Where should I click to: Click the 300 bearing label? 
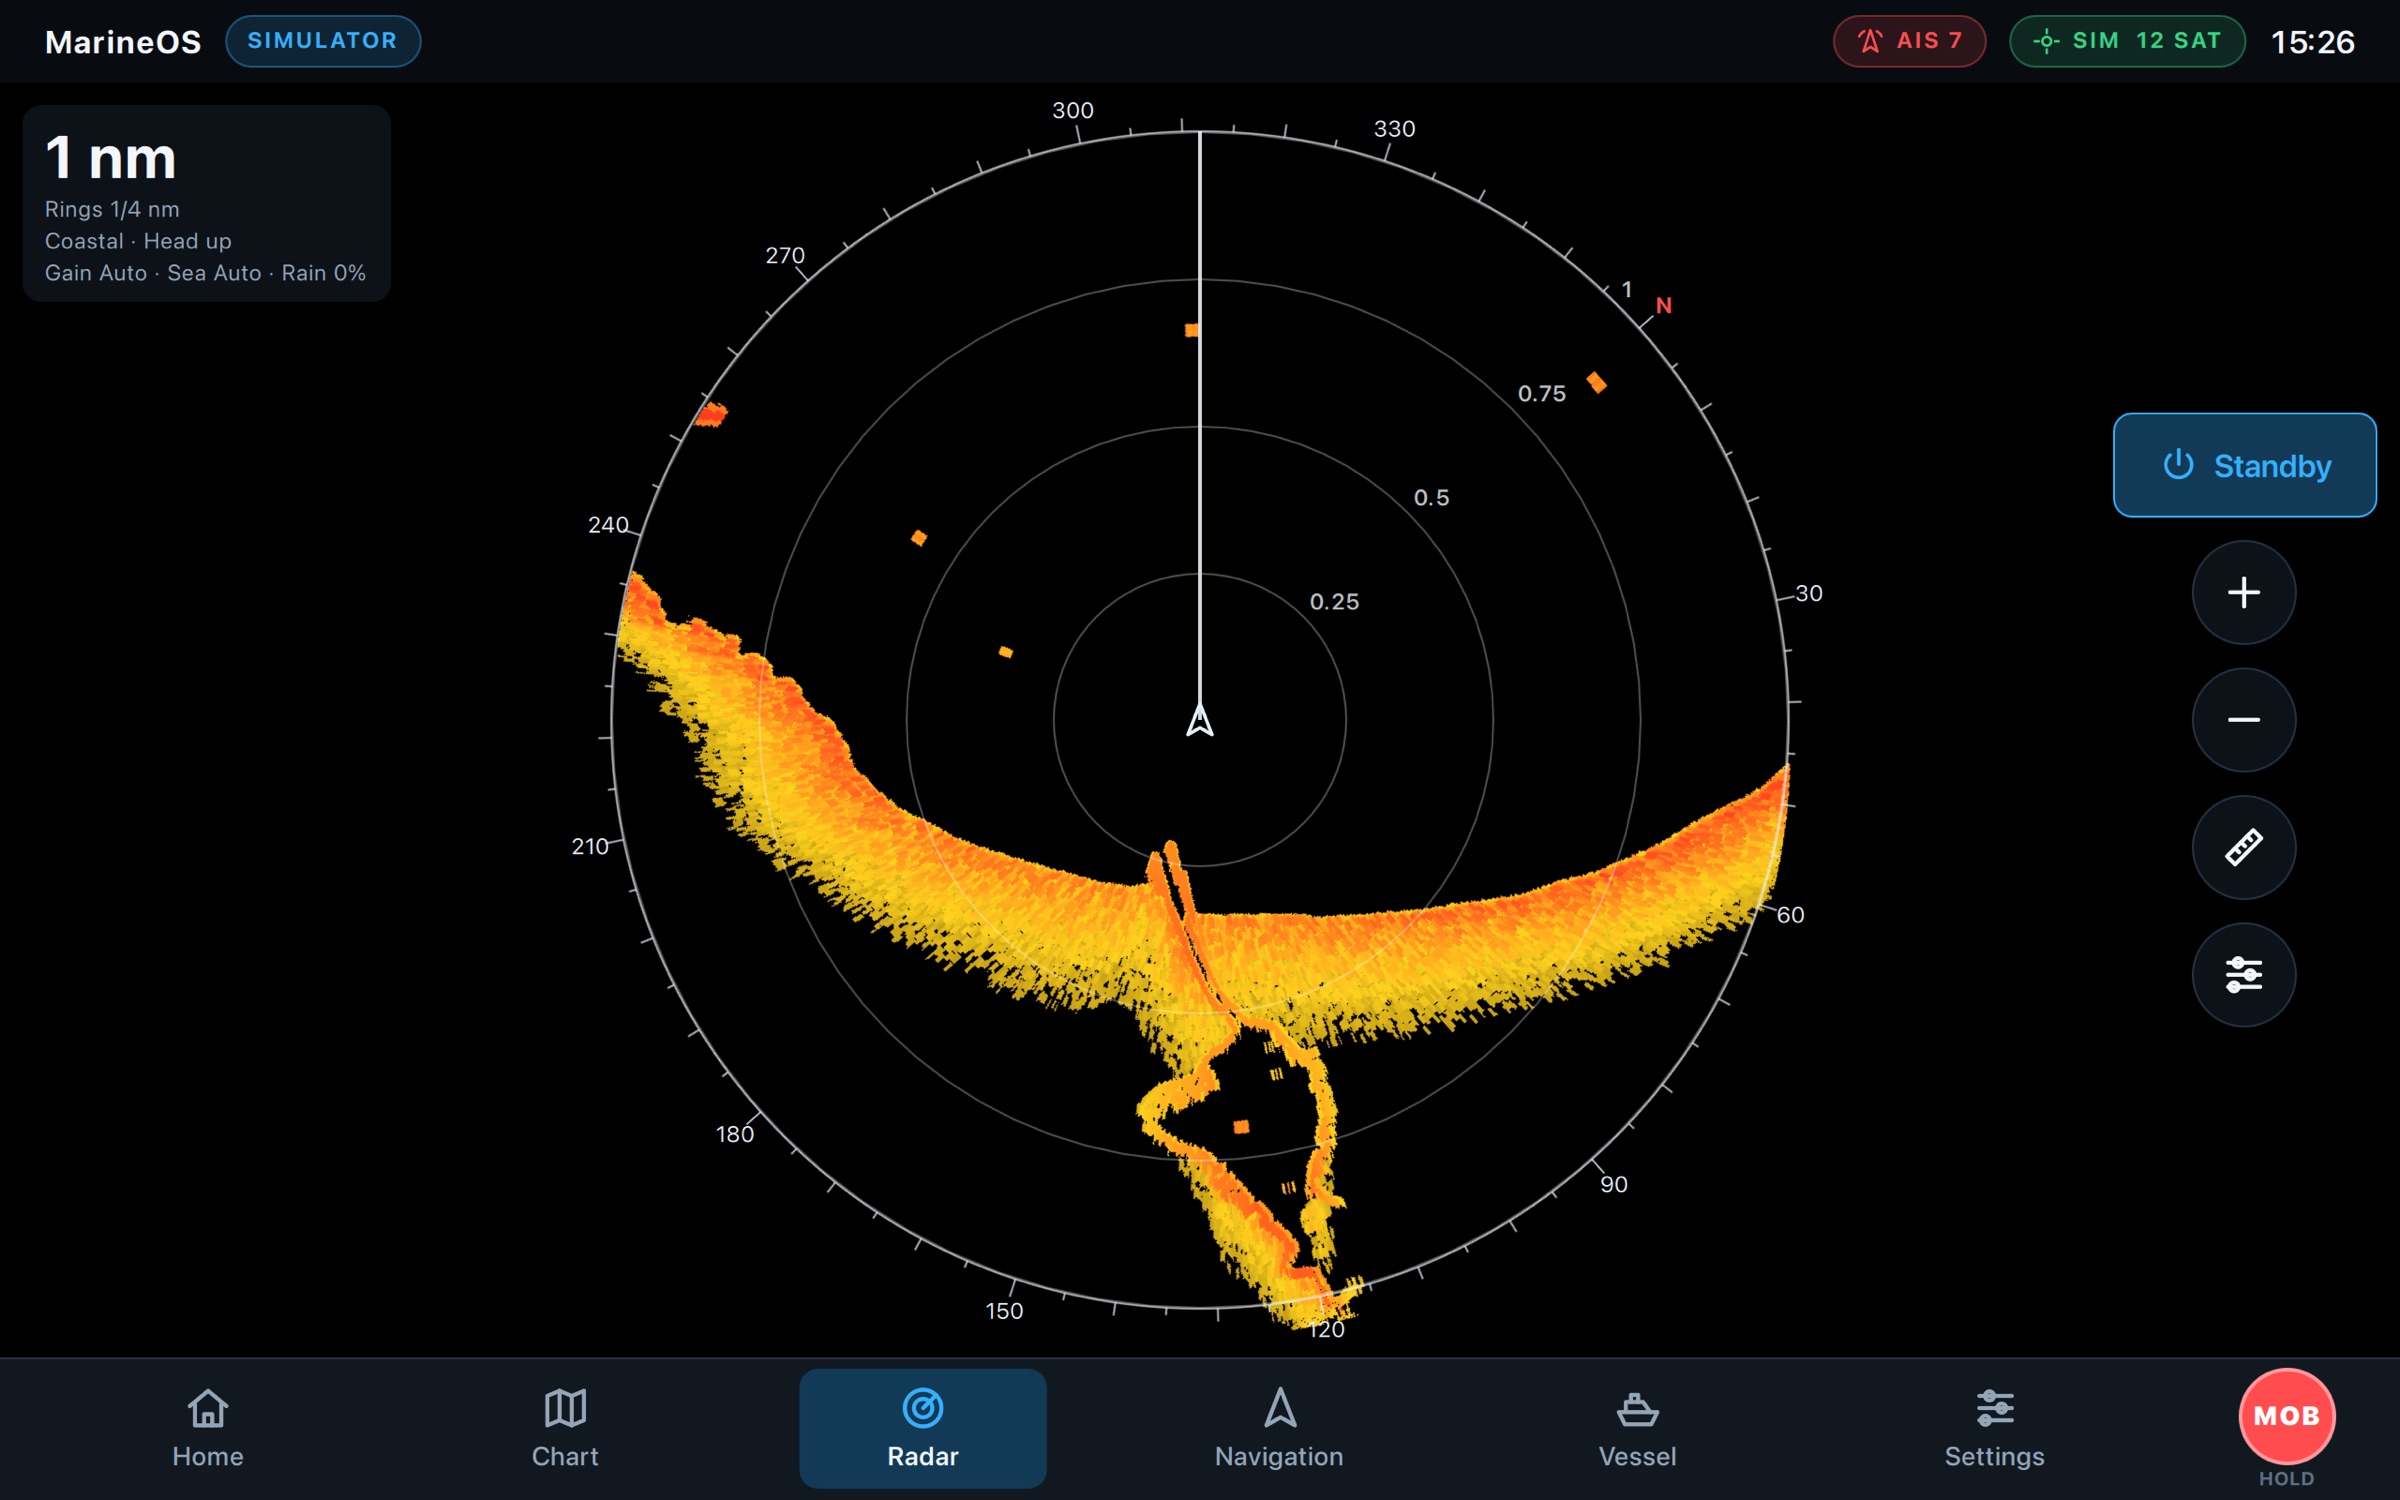[x=1073, y=111]
